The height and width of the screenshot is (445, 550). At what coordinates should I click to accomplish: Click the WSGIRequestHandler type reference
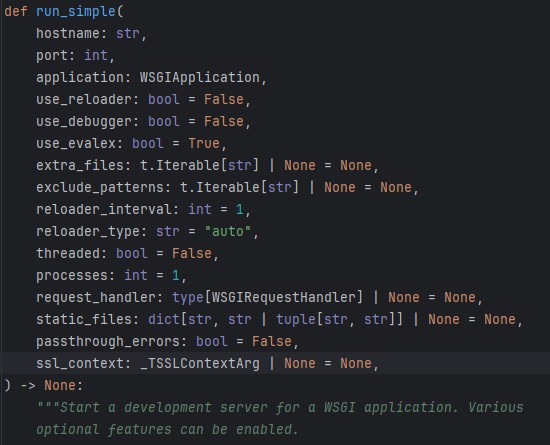pos(284,297)
